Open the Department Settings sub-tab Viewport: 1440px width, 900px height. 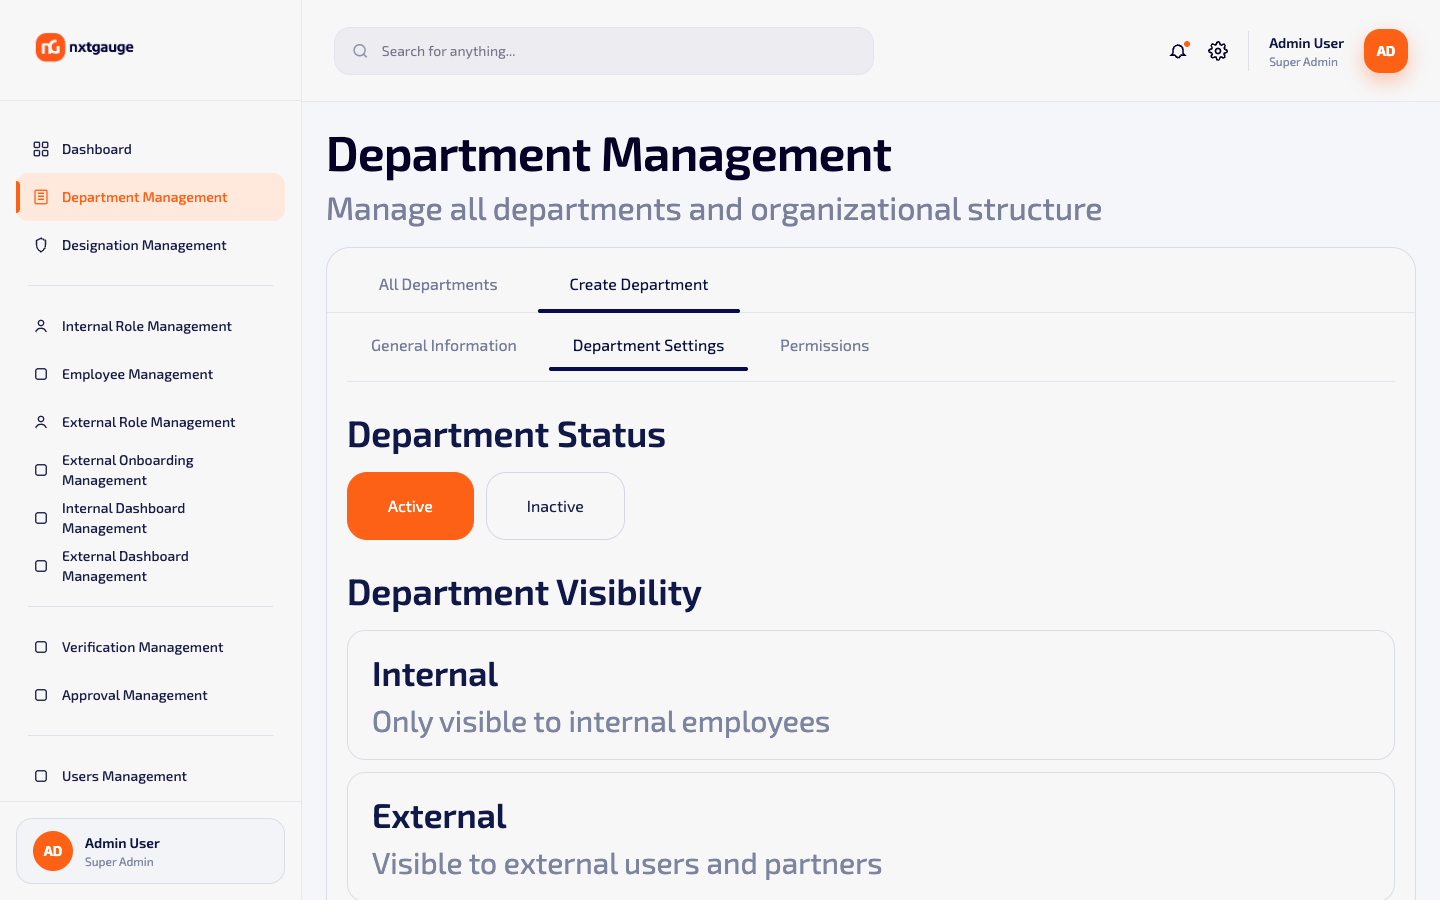coord(648,346)
